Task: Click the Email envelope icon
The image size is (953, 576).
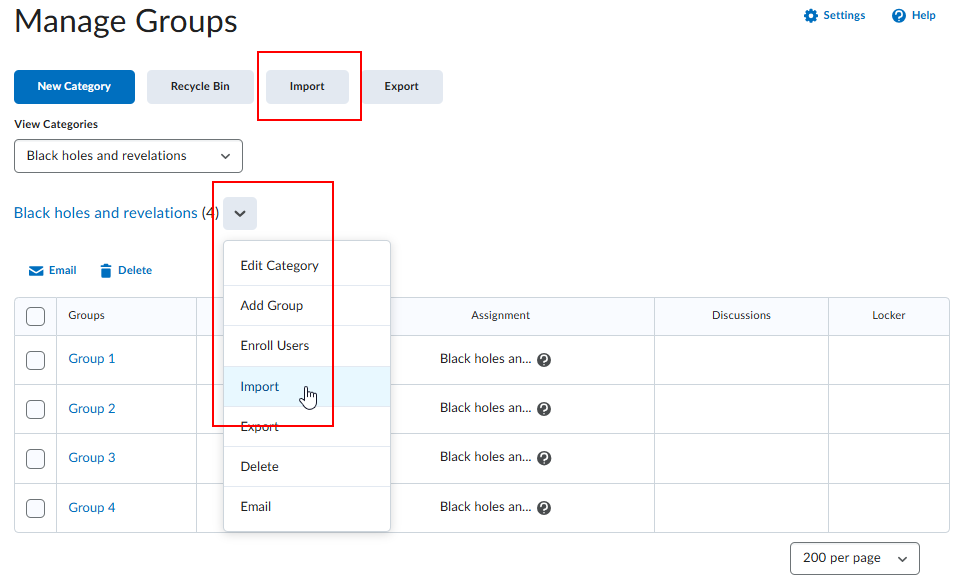Action: pos(36,271)
